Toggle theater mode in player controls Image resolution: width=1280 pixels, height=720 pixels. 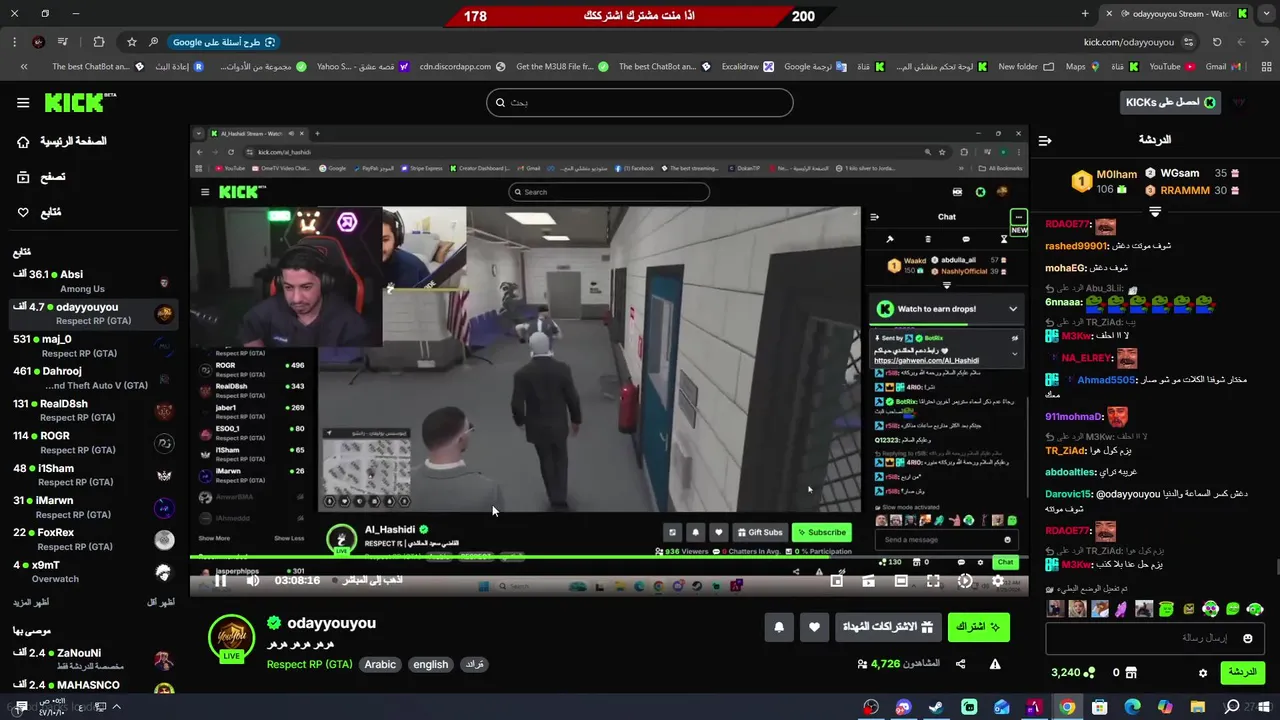pos(901,581)
